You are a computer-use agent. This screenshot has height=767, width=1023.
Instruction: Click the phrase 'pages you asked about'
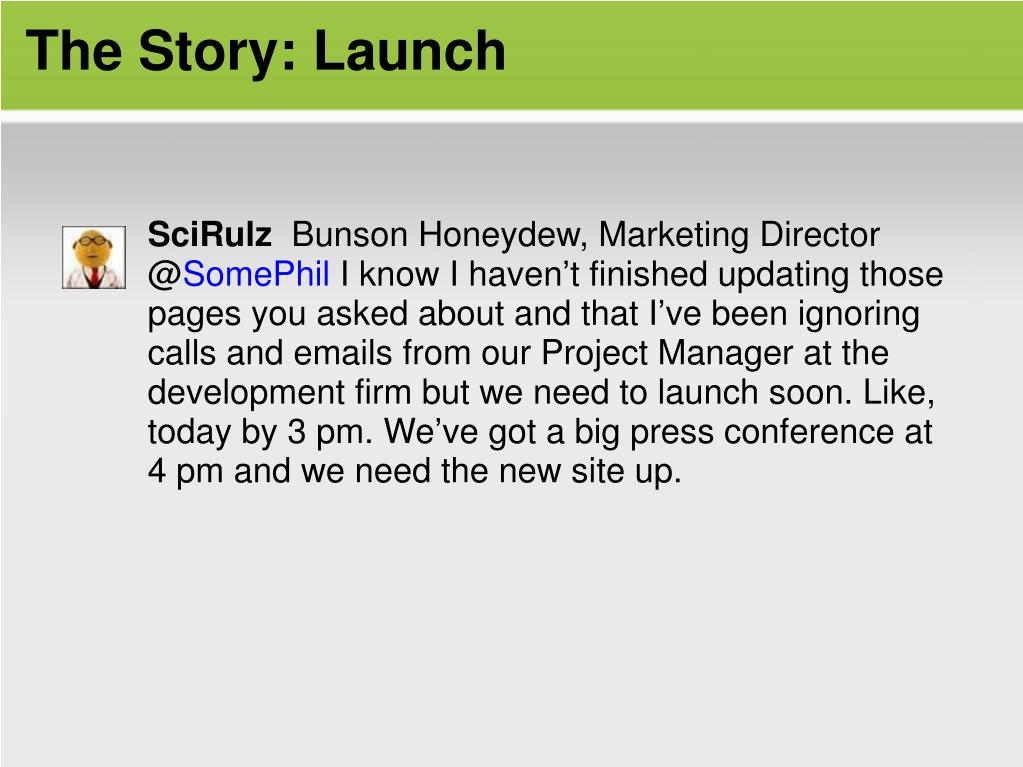(x=326, y=314)
